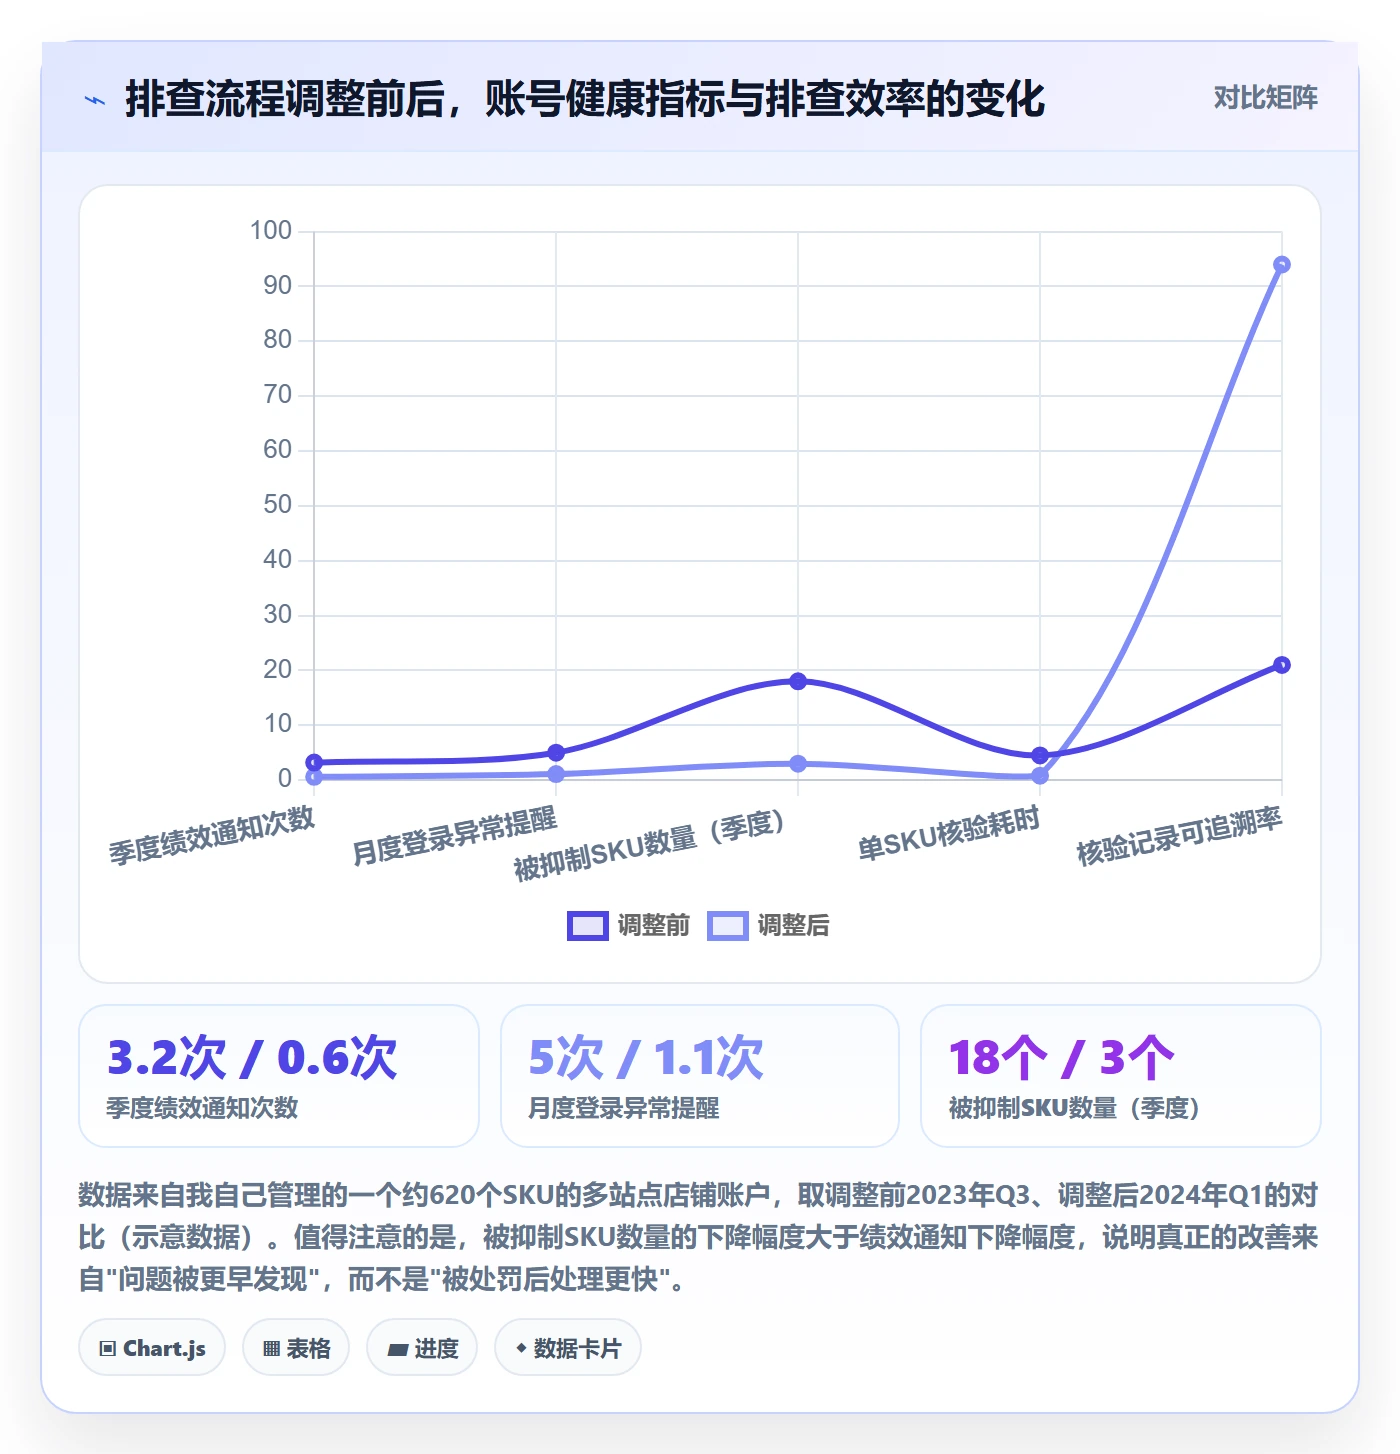
Task: Click the 调整前 point at 单SKU核验耗时
Action: pos(1040,756)
